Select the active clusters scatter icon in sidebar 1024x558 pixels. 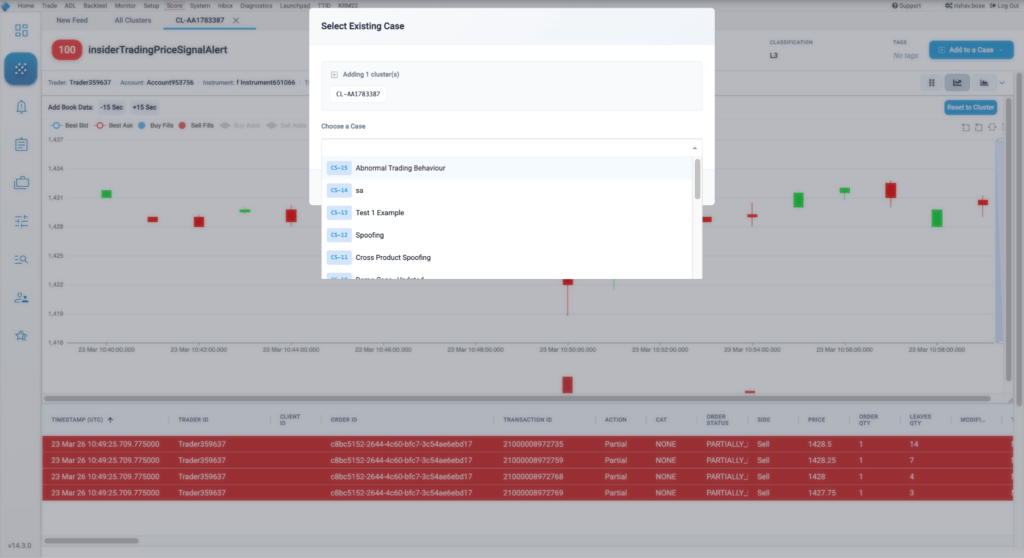pos(21,69)
